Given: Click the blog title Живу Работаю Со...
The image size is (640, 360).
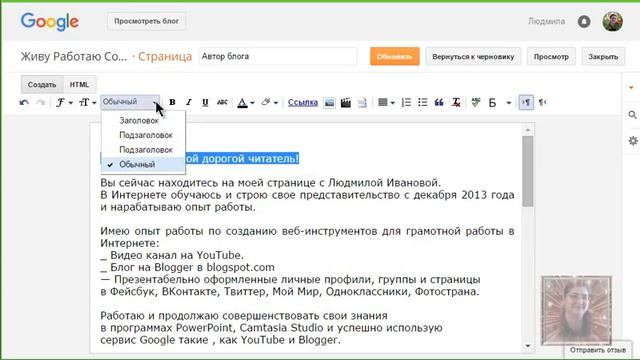Looking at the screenshot, I should coord(74,56).
